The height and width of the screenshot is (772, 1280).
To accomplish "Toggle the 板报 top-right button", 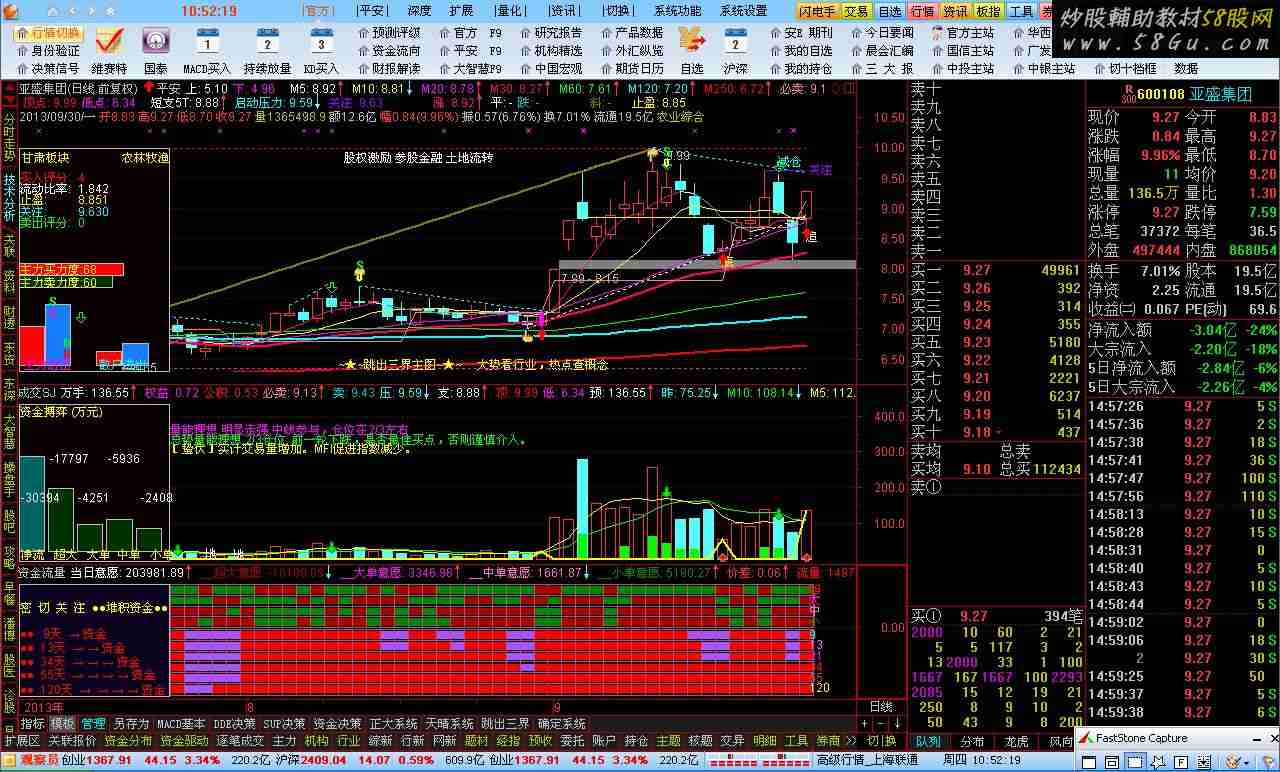I will 988,11.
